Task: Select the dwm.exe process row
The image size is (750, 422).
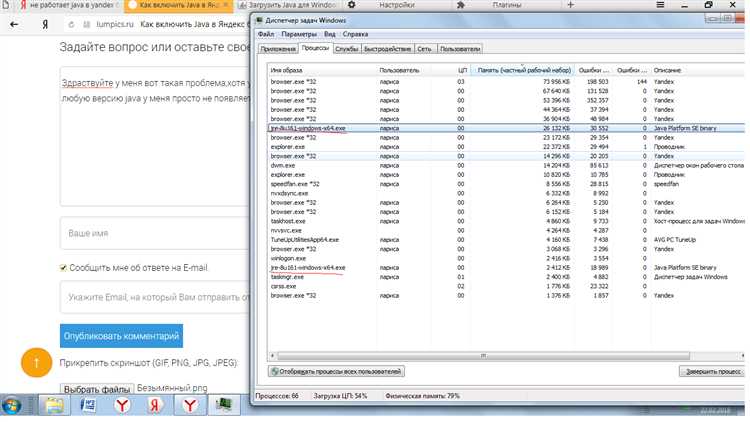Action: [x=506, y=166]
